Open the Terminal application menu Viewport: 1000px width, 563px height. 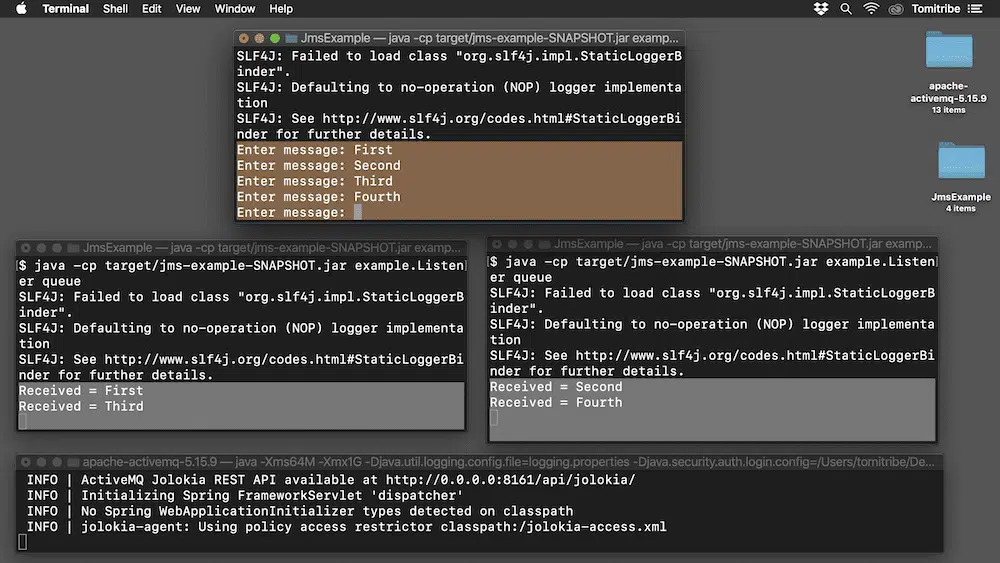click(x=65, y=9)
